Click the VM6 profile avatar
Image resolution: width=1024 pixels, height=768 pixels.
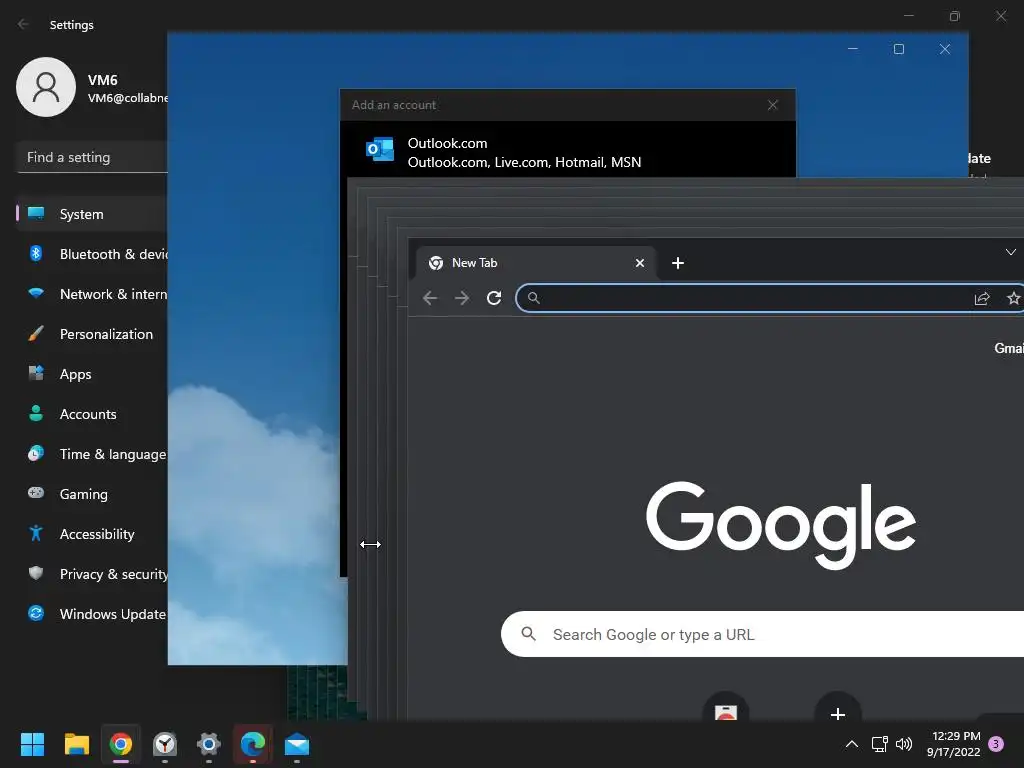tap(46, 87)
